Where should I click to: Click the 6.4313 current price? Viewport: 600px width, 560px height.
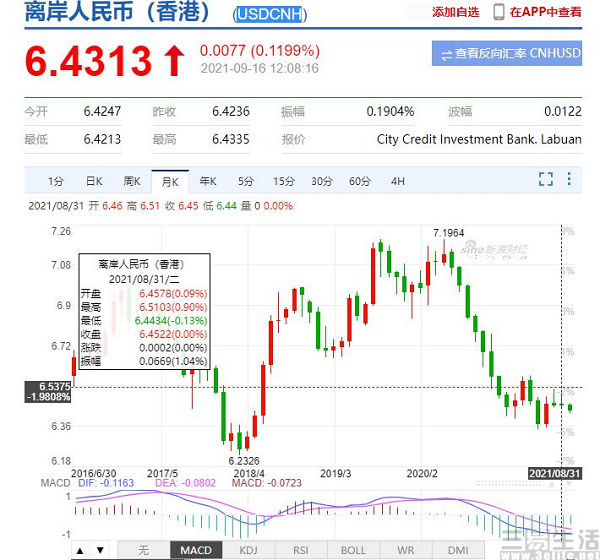coord(88,61)
